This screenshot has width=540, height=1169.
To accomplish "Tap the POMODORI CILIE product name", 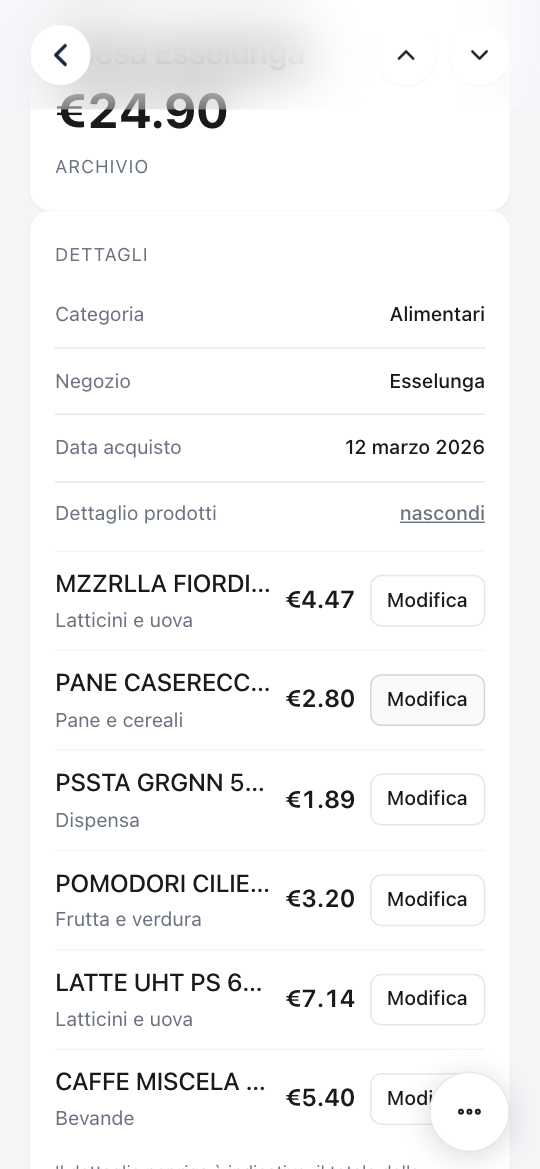I will coord(163,883).
